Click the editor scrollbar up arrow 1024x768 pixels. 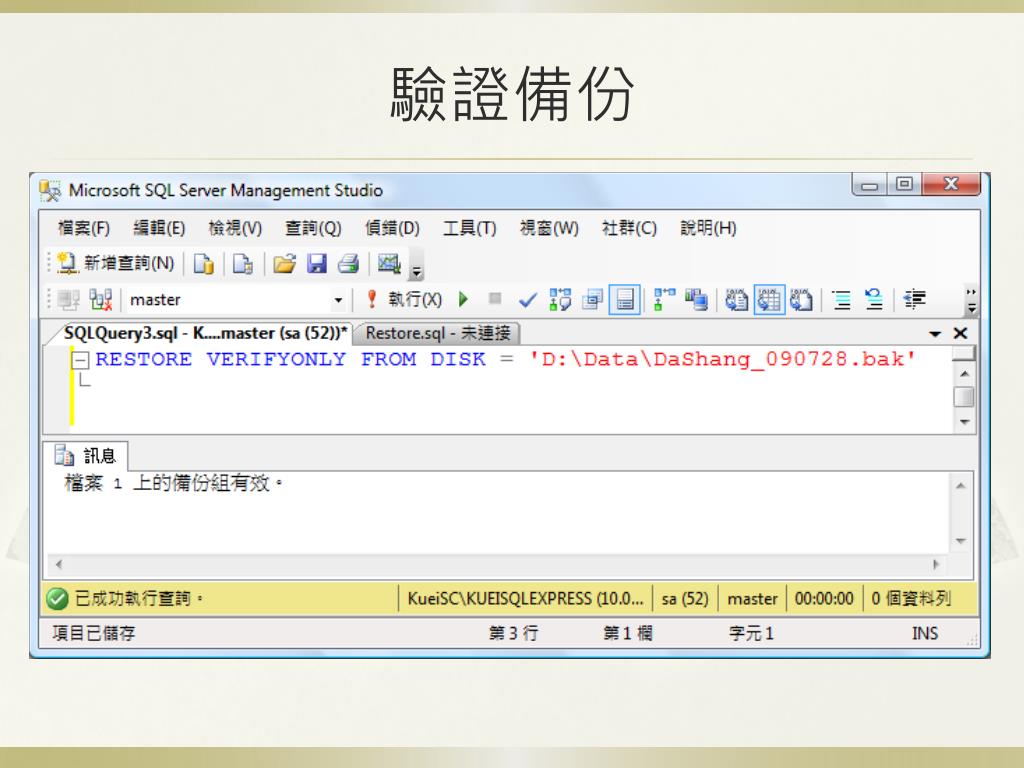965,374
